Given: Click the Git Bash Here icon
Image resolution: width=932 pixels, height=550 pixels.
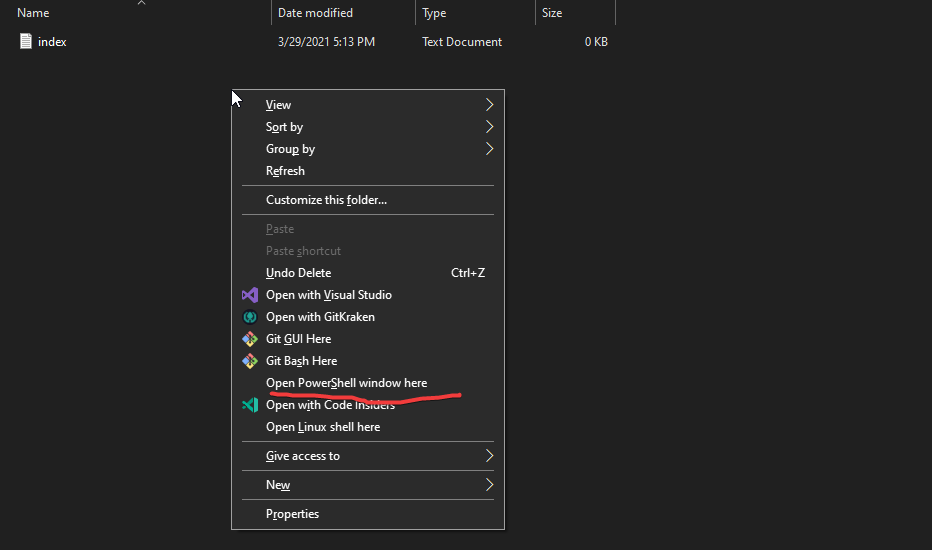Looking at the screenshot, I should tap(250, 361).
